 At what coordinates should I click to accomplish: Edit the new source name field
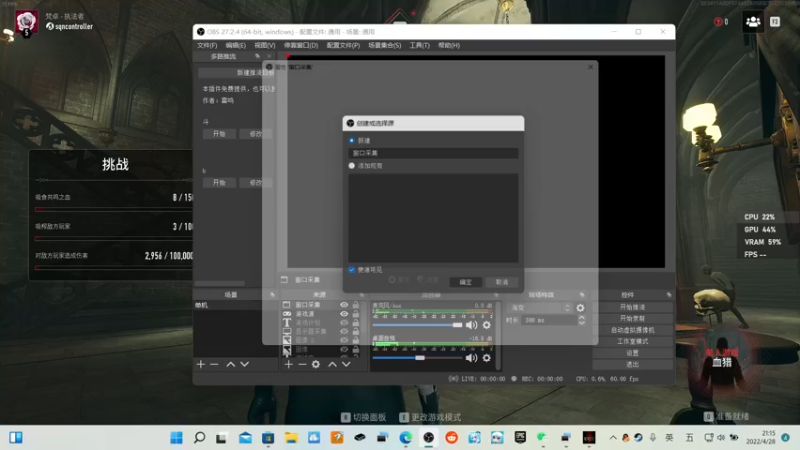(x=433, y=153)
